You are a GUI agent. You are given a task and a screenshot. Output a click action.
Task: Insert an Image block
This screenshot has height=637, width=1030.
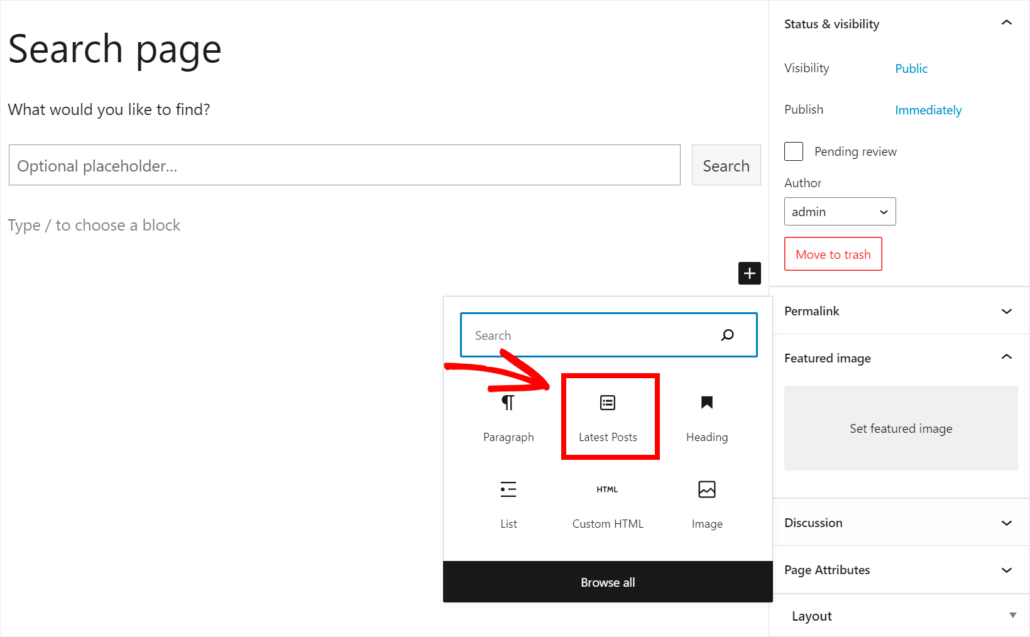(x=706, y=500)
